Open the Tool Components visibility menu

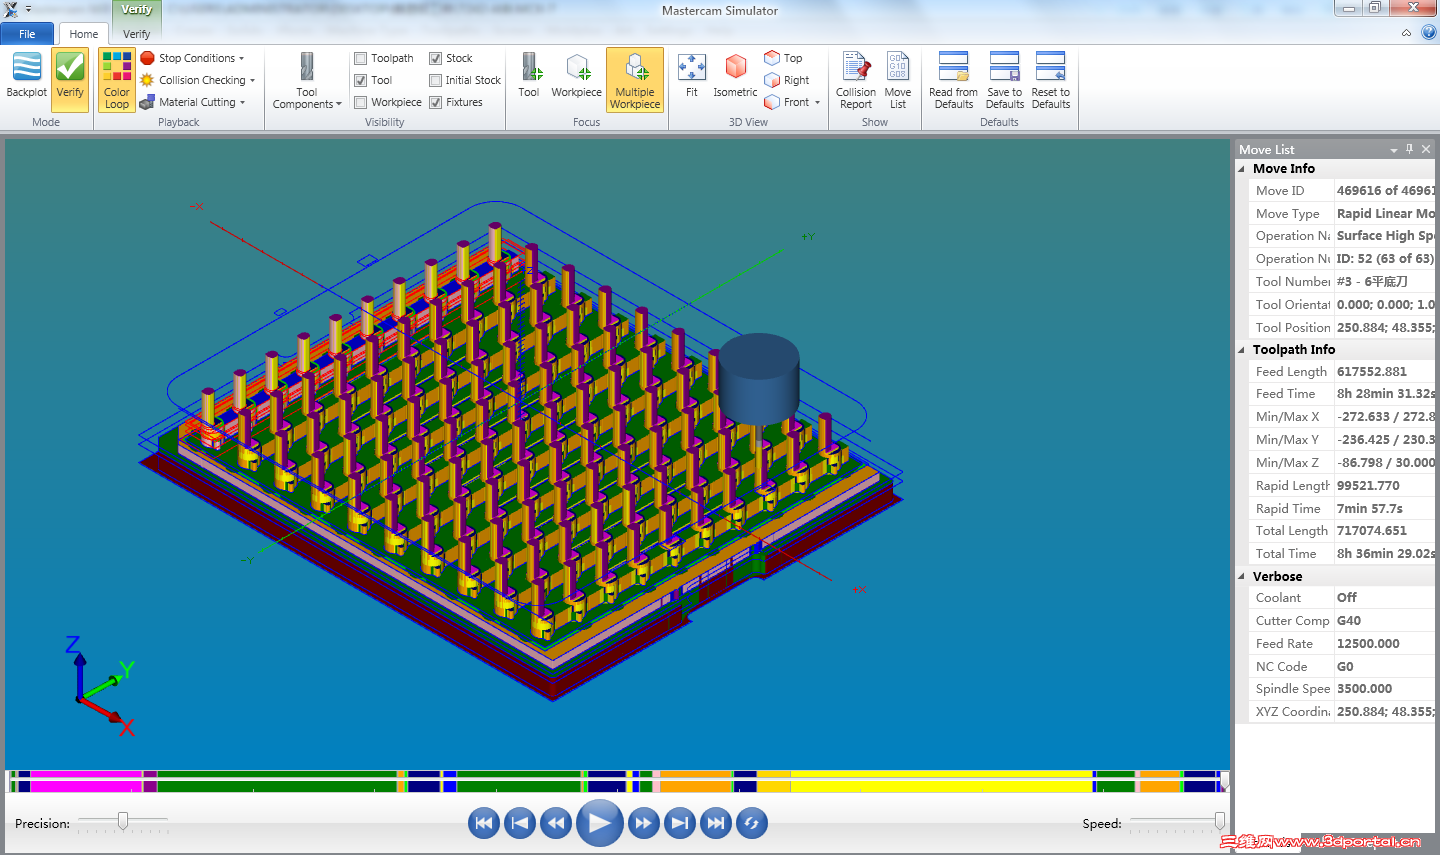pos(307,80)
